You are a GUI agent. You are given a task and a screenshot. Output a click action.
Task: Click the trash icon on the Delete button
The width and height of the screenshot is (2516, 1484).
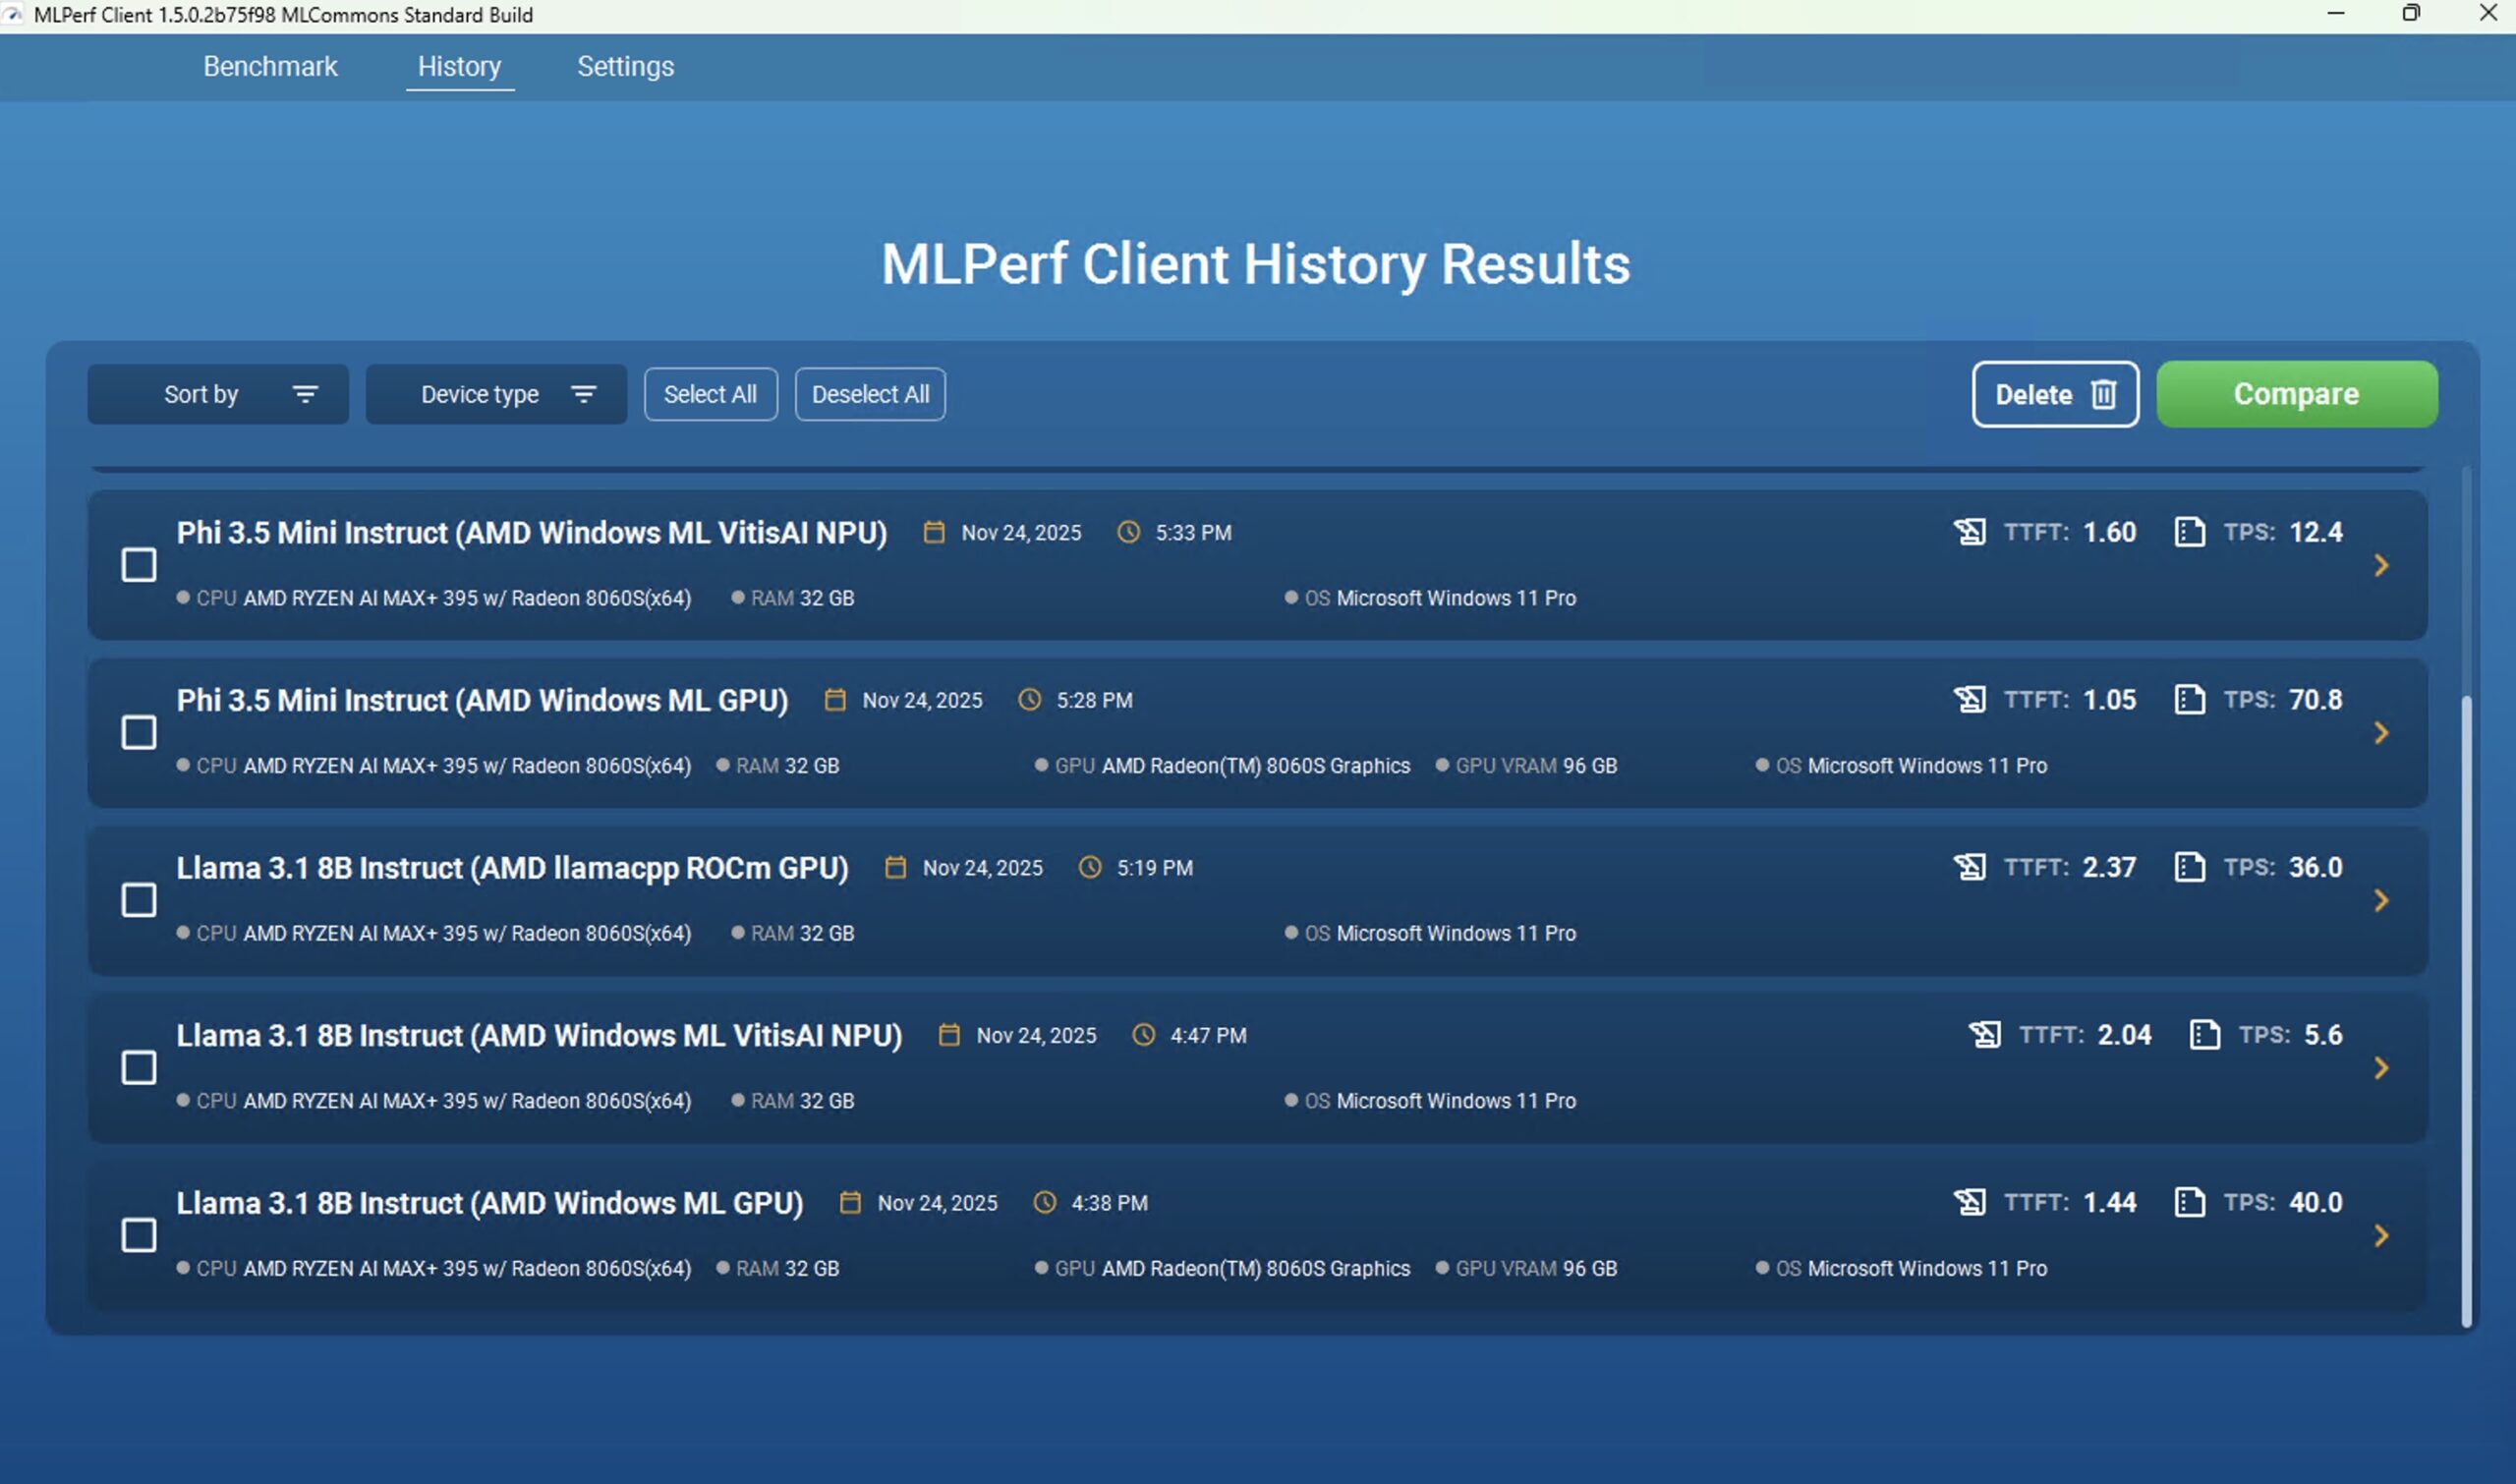pyautogui.click(x=2103, y=394)
